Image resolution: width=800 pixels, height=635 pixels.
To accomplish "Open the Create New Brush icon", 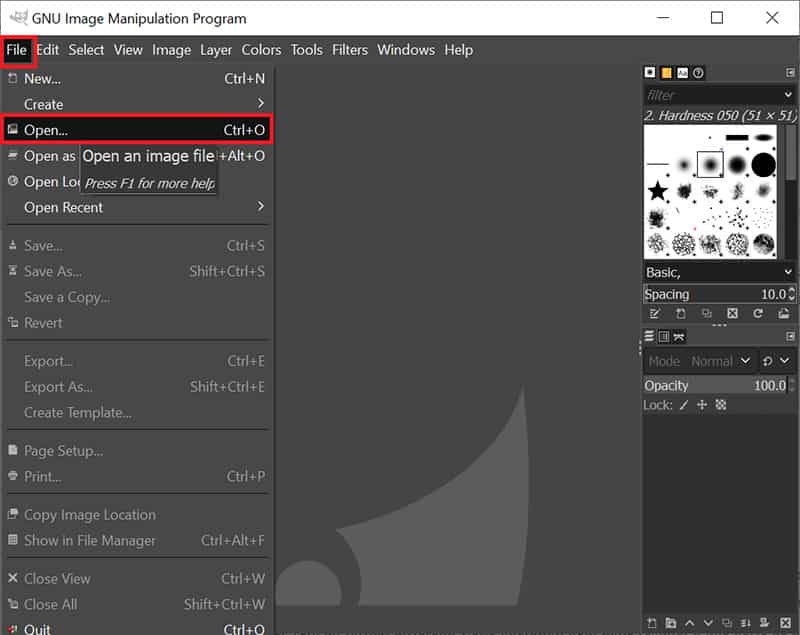I will [x=680, y=313].
